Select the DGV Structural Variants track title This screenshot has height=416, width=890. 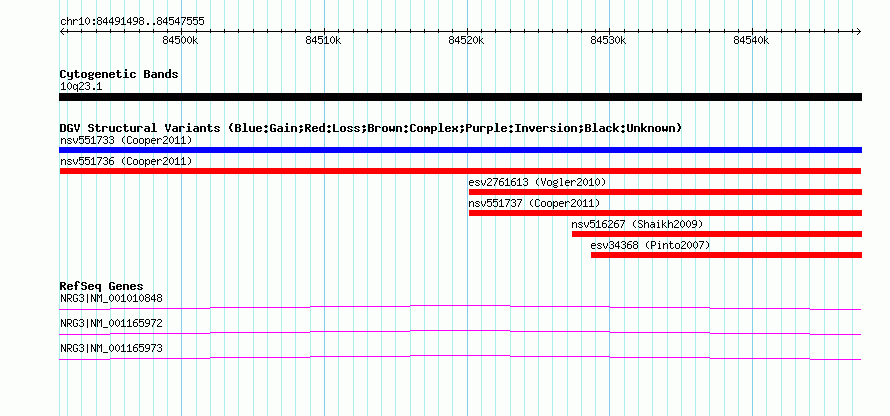tap(371, 128)
